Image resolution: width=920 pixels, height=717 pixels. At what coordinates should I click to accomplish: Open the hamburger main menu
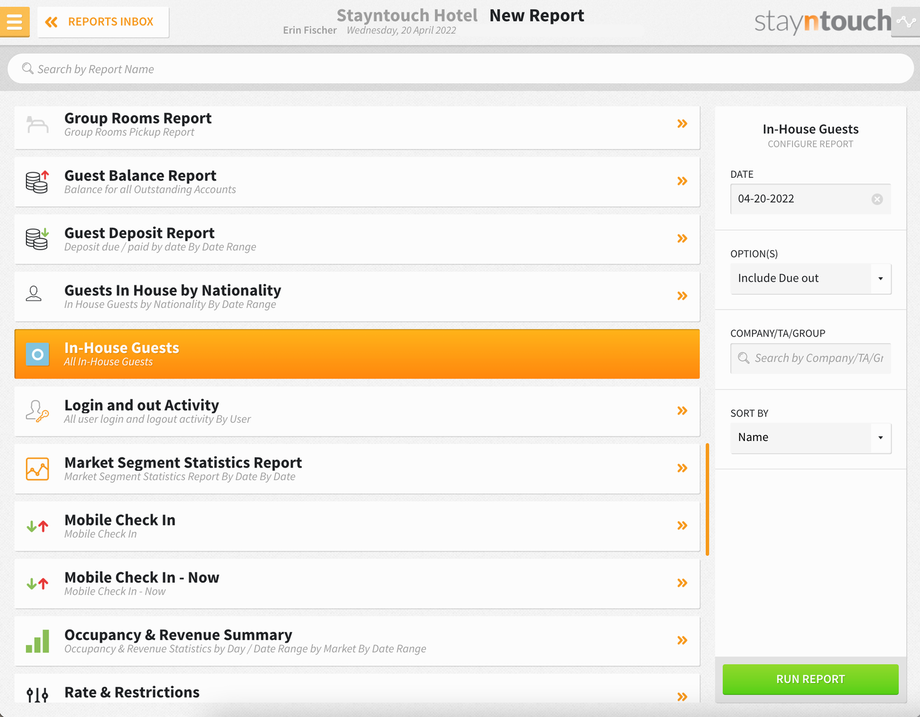click(x=14, y=22)
